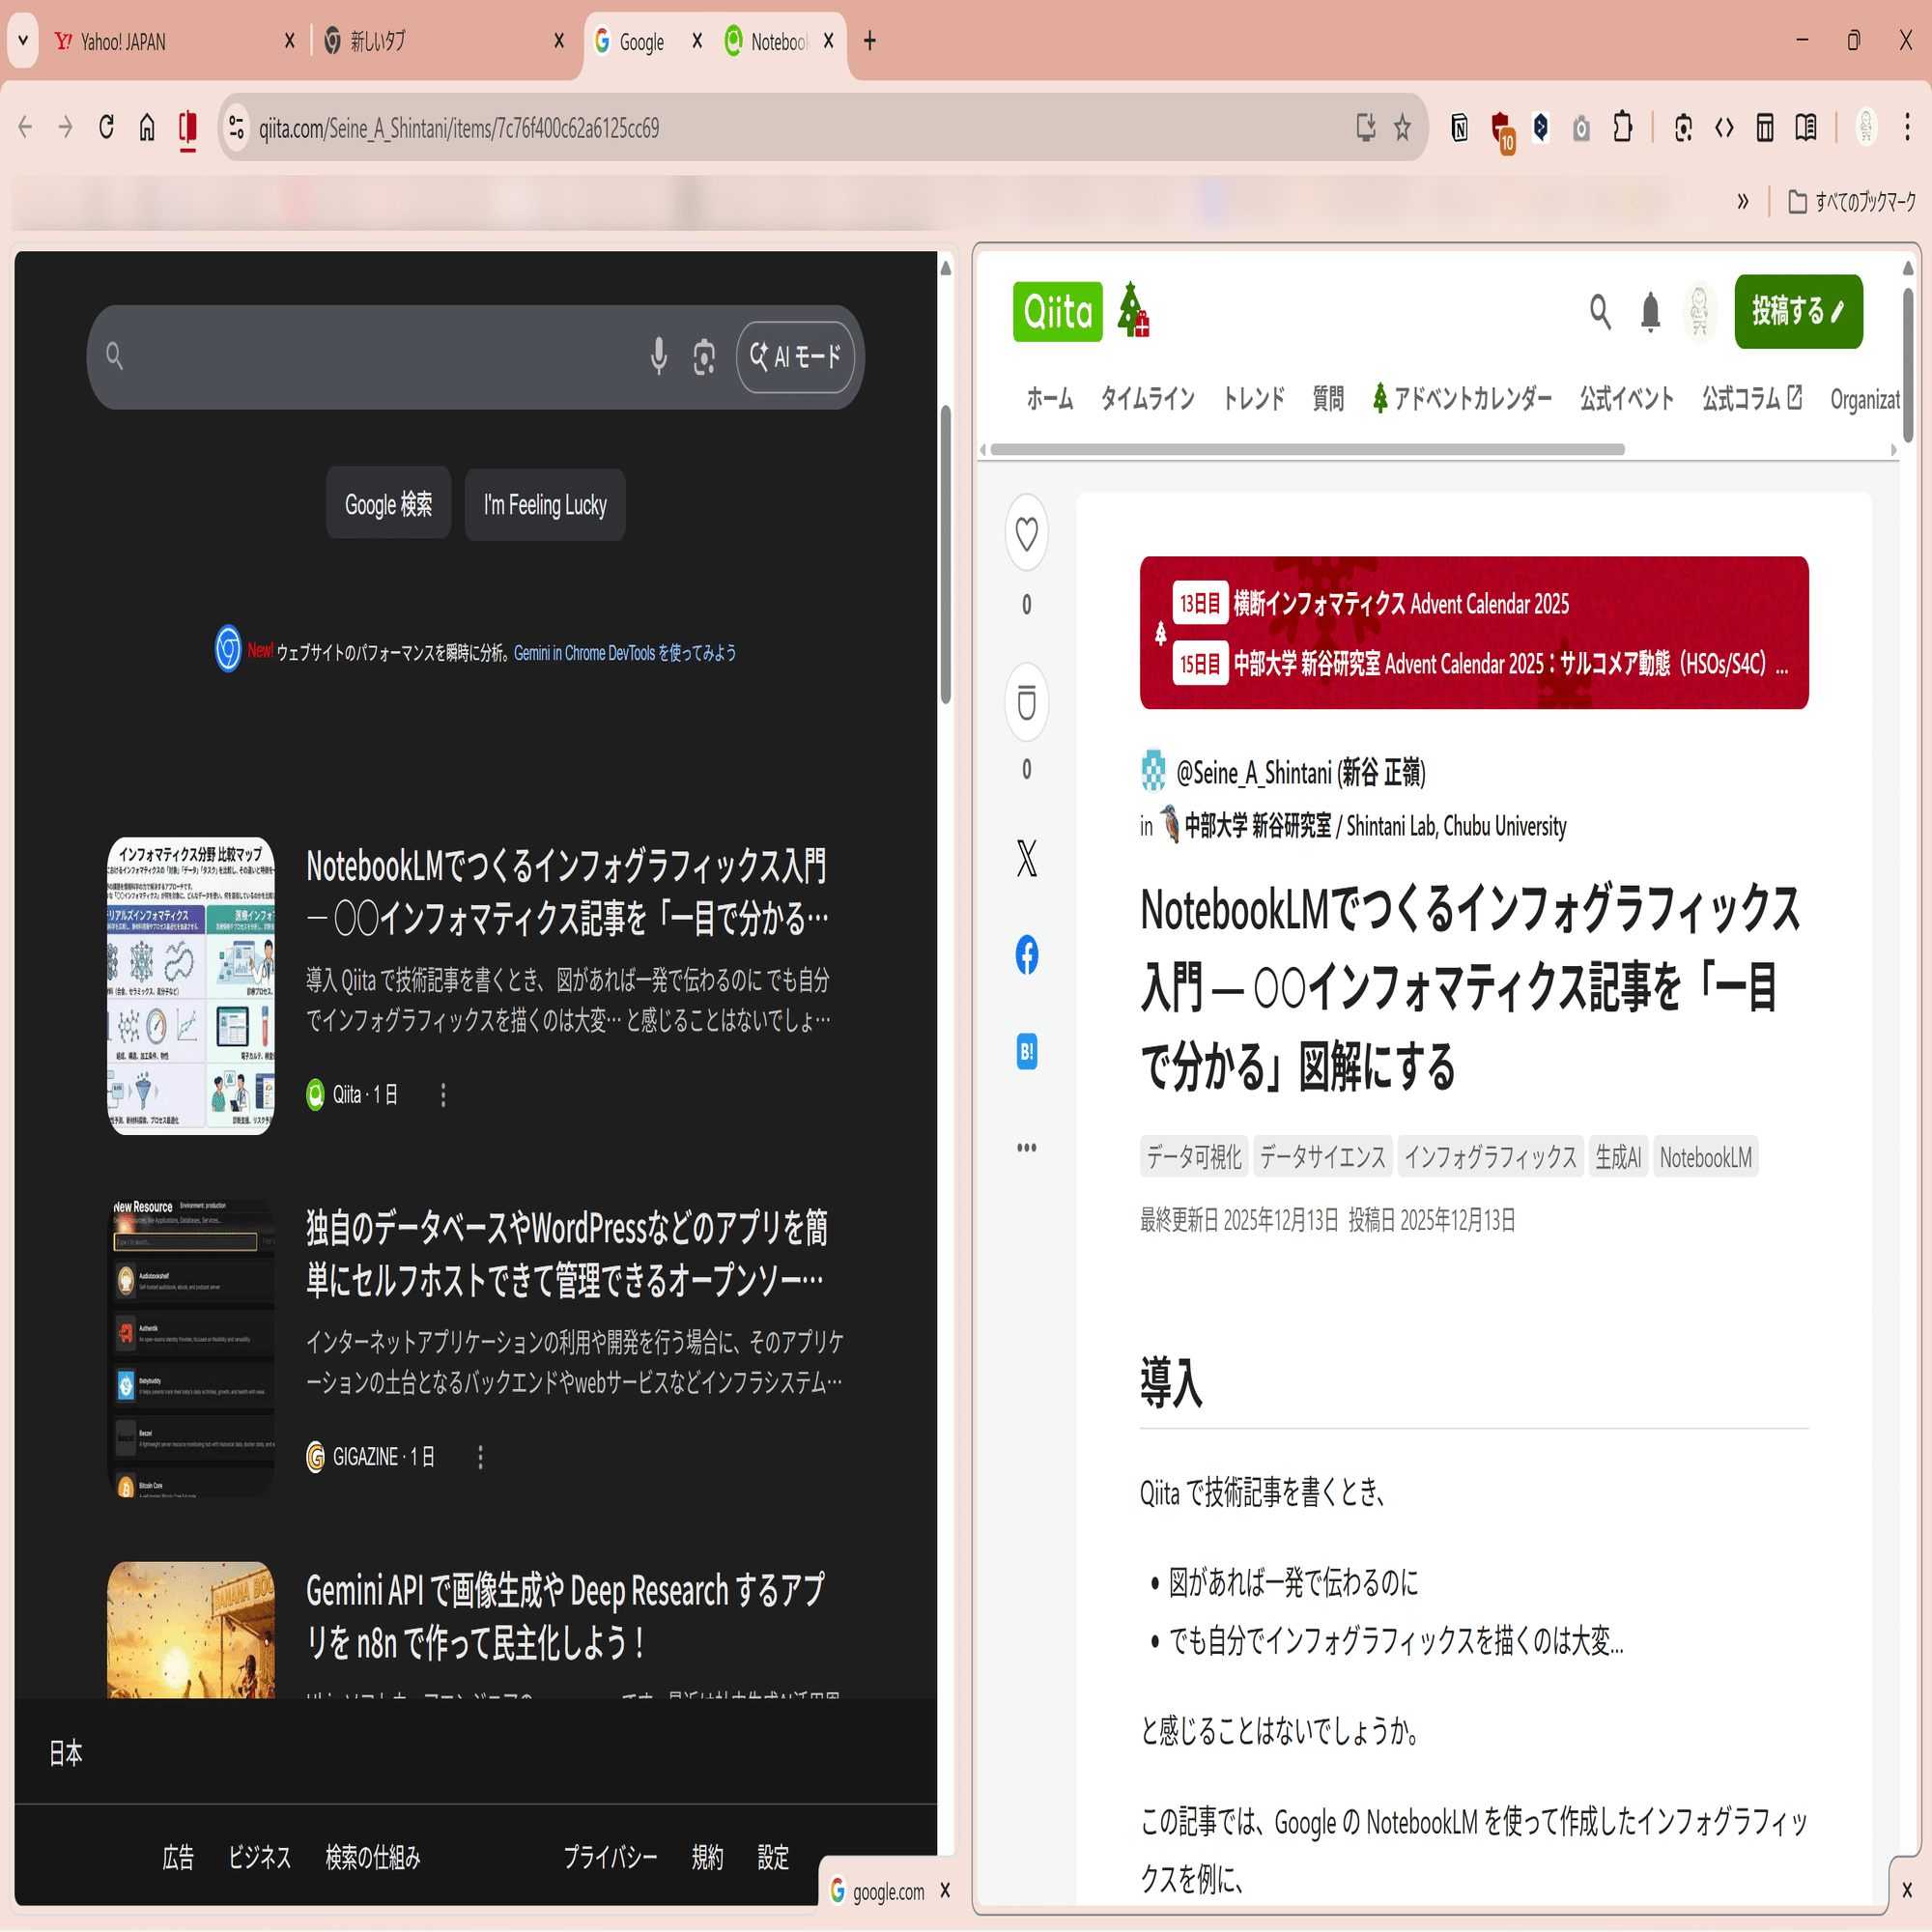
Task: Open Qiita search with the magnifier icon
Action: click(1600, 312)
